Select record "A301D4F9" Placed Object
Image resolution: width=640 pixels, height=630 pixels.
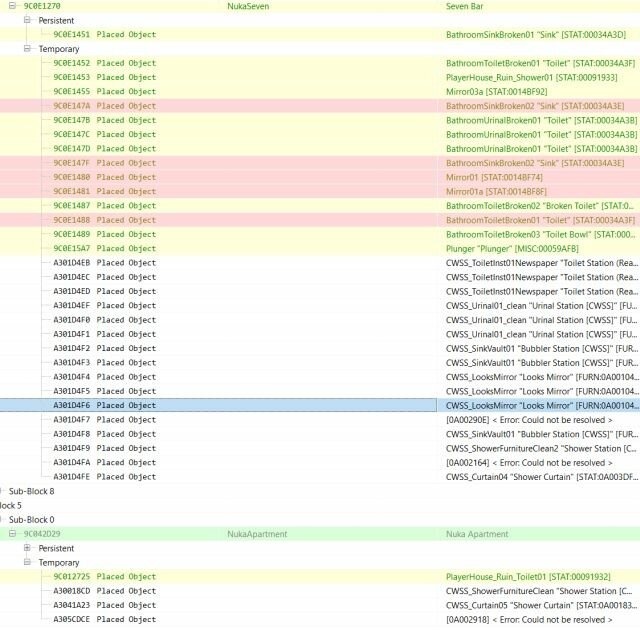click(x=104, y=448)
